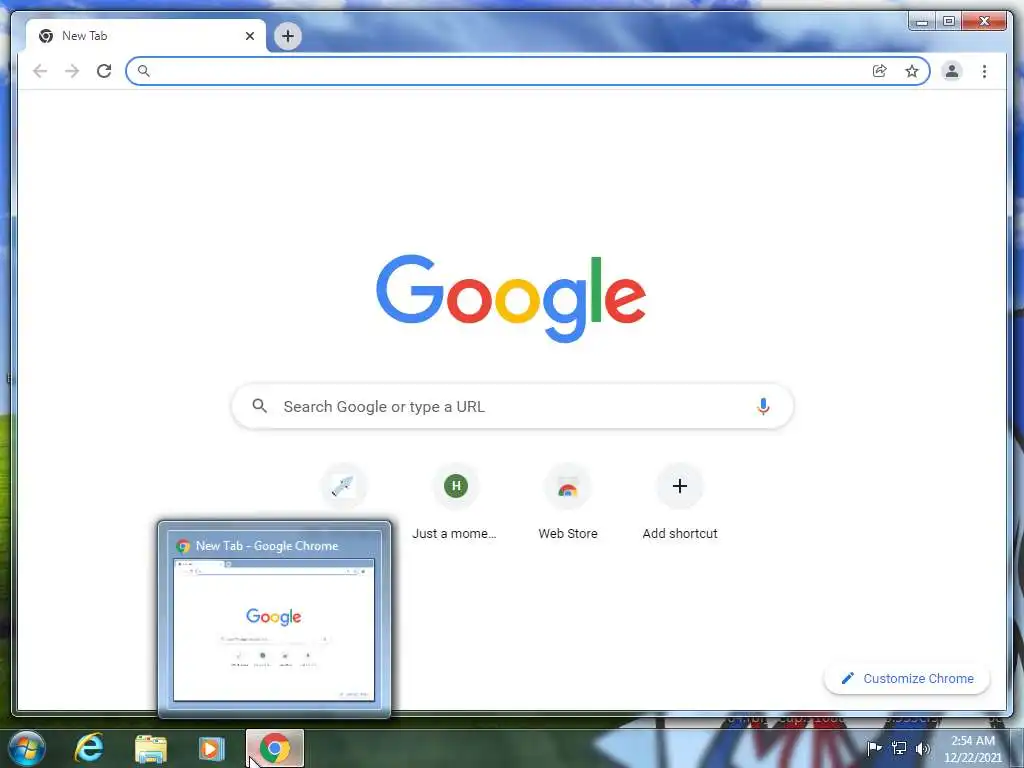Click the browser Forward arrow

click(72, 71)
